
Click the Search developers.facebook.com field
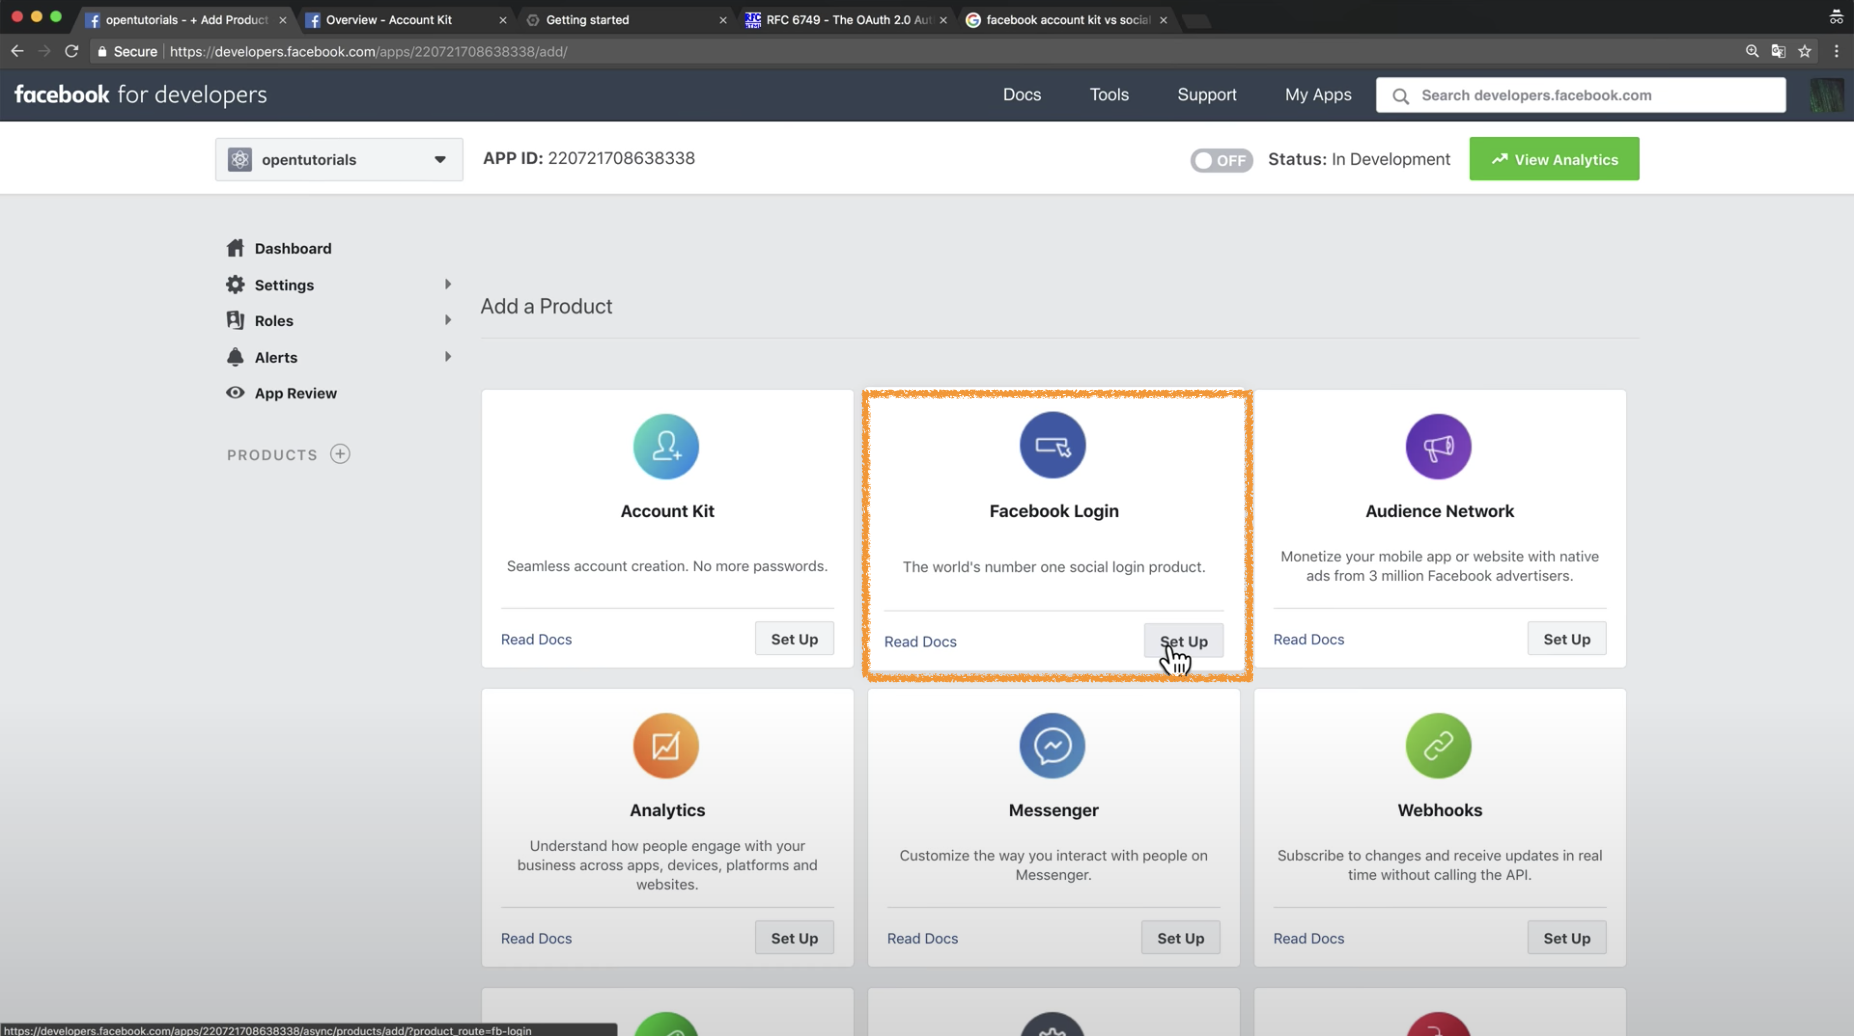click(x=1581, y=95)
